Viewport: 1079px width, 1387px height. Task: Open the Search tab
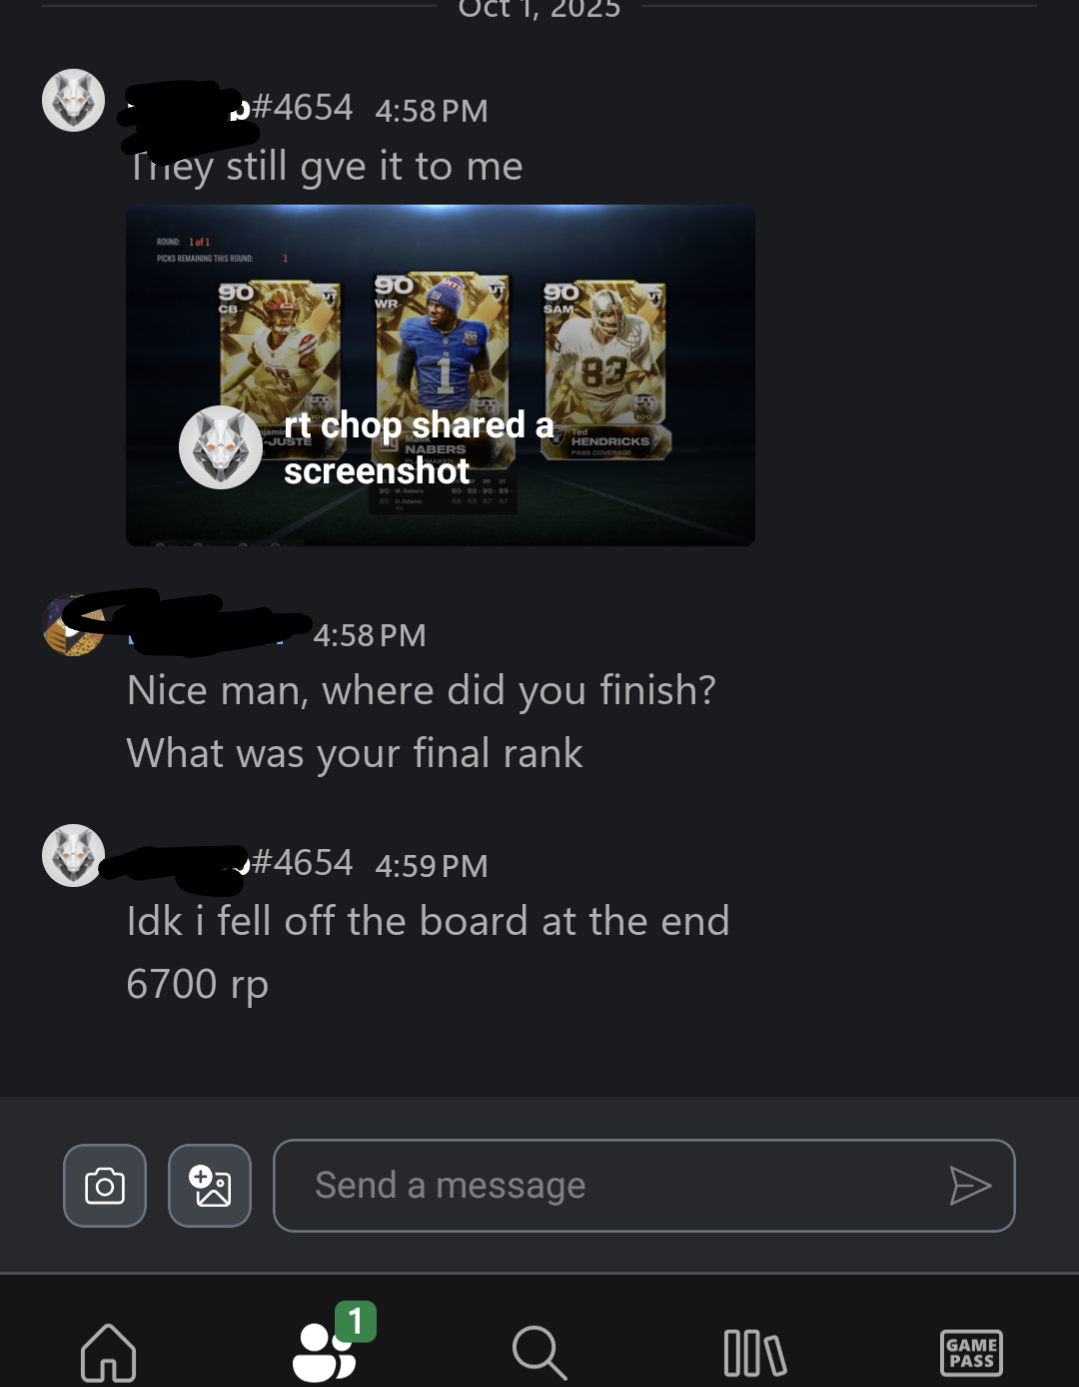tap(539, 1352)
